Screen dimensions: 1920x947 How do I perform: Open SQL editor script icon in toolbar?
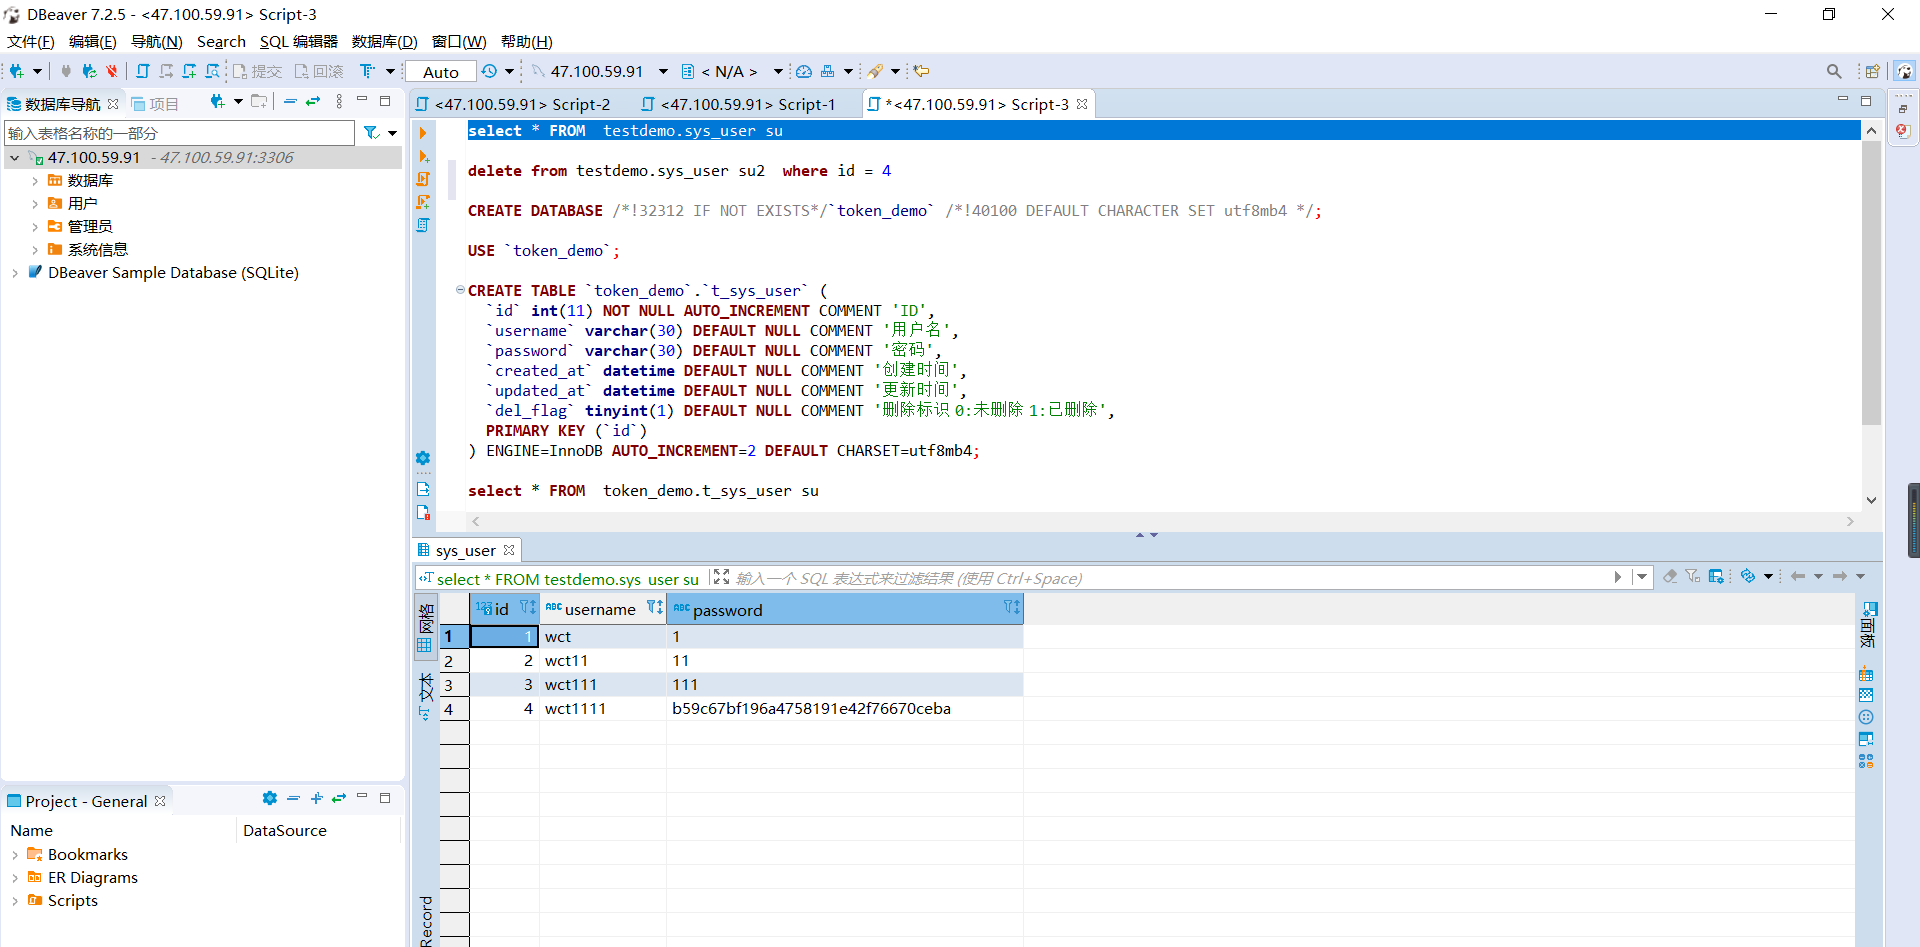coord(143,71)
